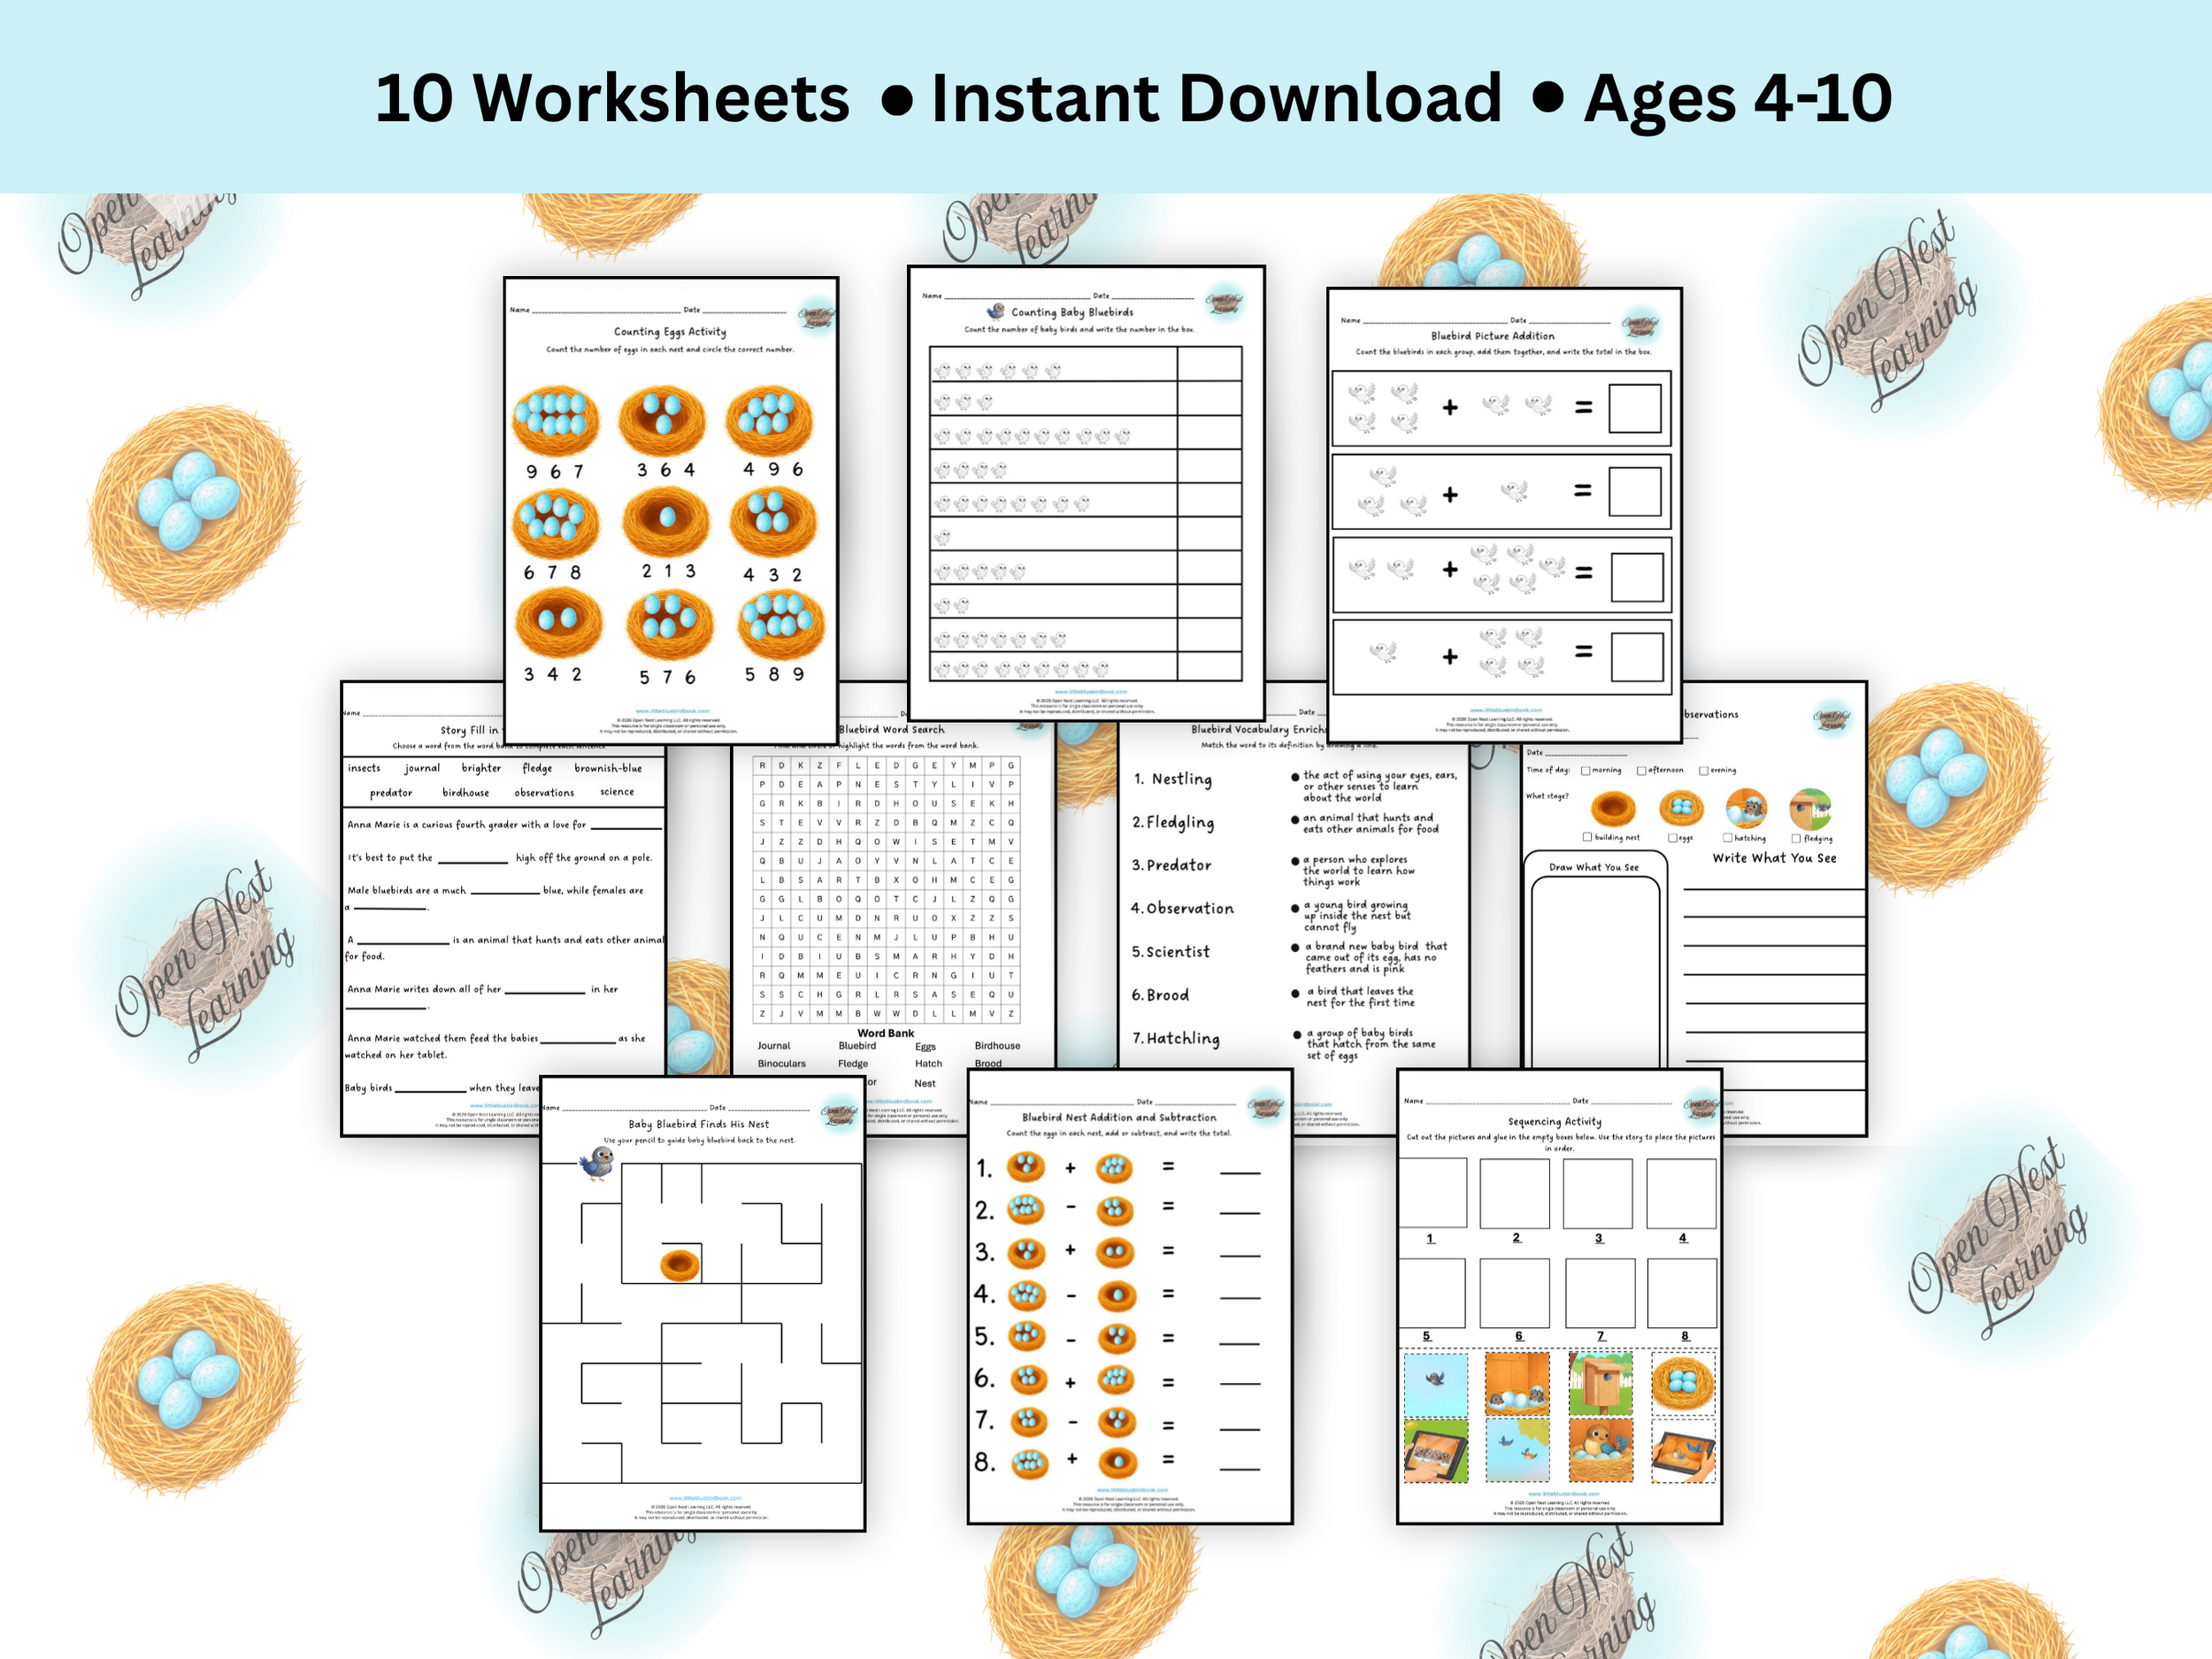Click the '10 Worksheets' header text
This screenshot has height=1659, width=2212.
[612, 98]
